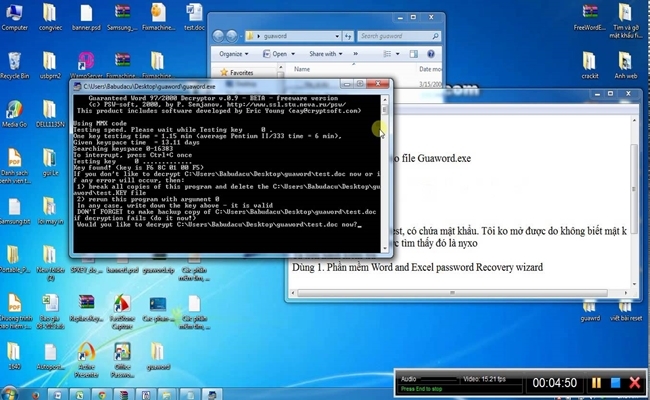Click console window scrollbar down arrow

385,248
